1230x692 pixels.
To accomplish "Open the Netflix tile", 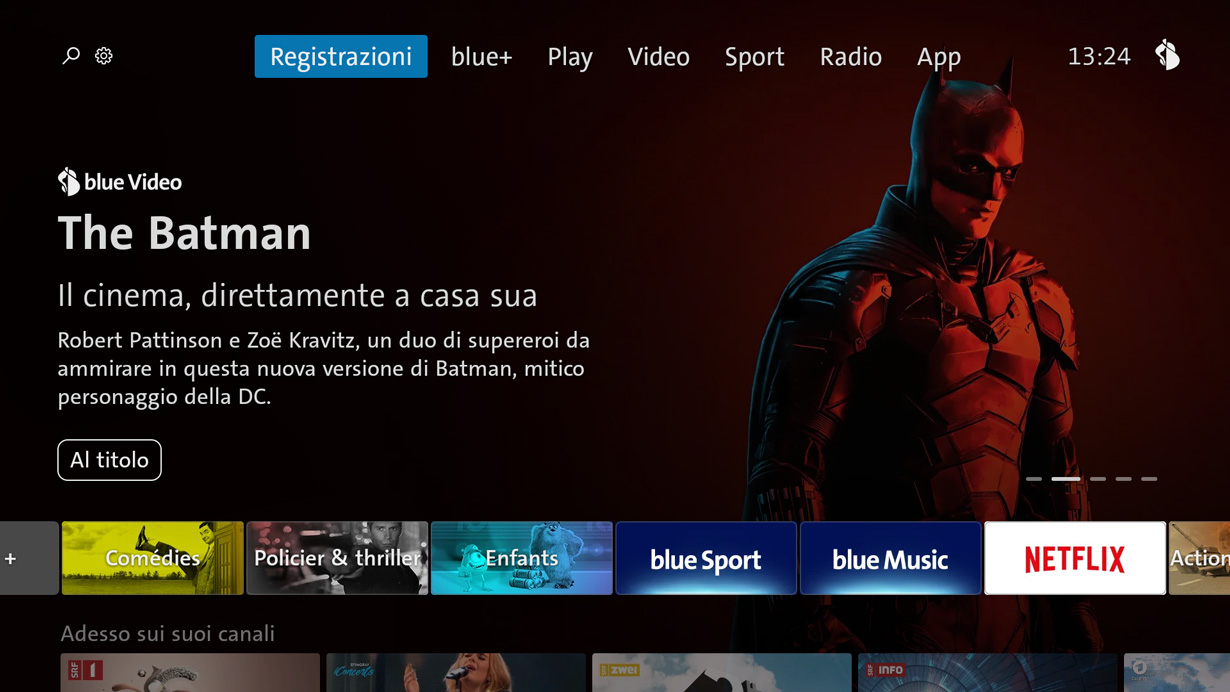I will pos(1075,558).
